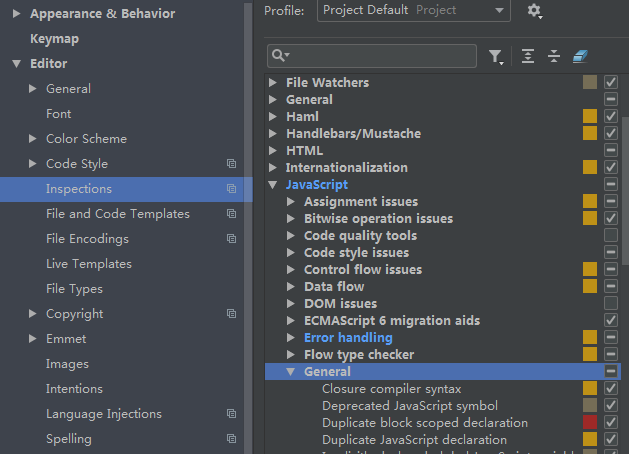
Task: Collapse the JavaScript inspections group
Action: coord(274,185)
